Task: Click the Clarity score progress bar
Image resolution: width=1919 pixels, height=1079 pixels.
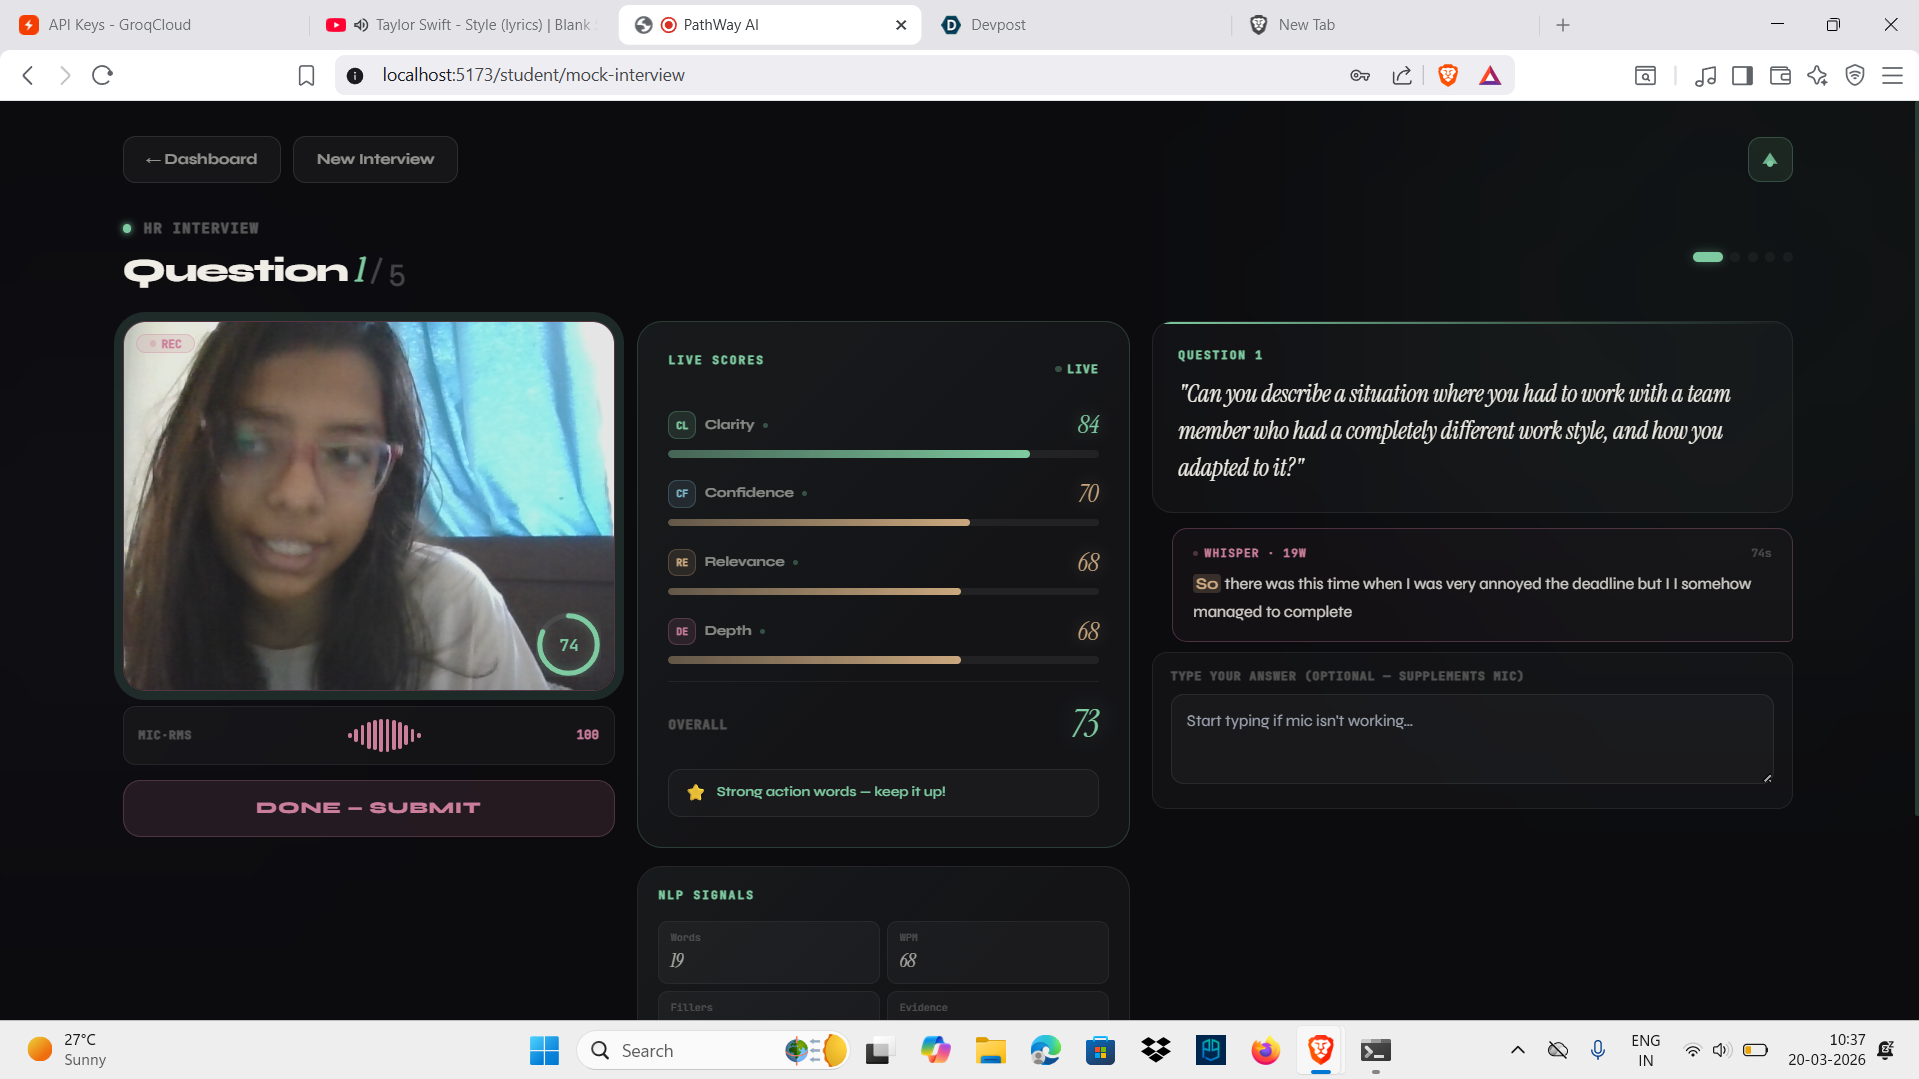Action: tap(883, 454)
